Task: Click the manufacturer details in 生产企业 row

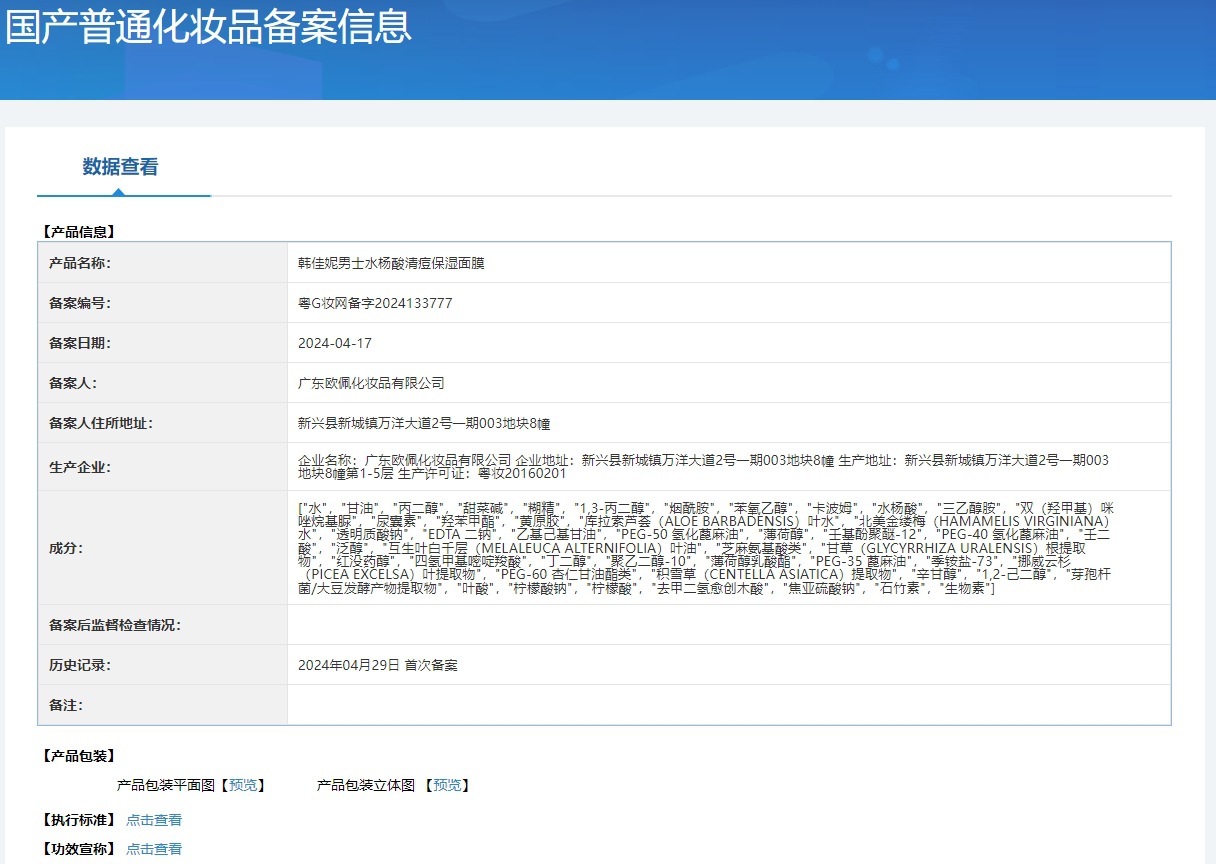Action: point(704,467)
